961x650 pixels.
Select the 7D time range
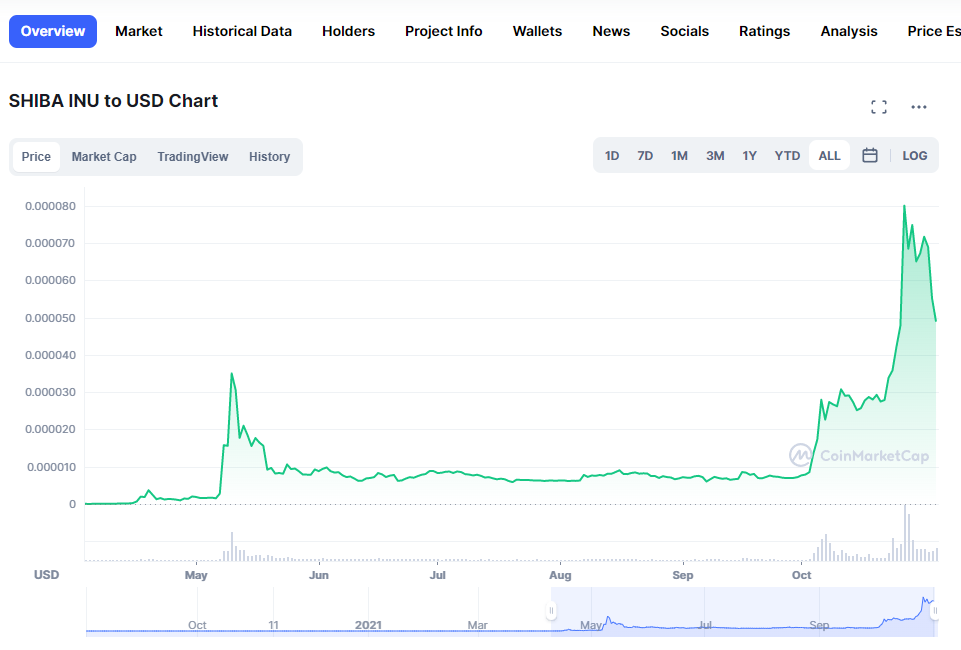645,156
